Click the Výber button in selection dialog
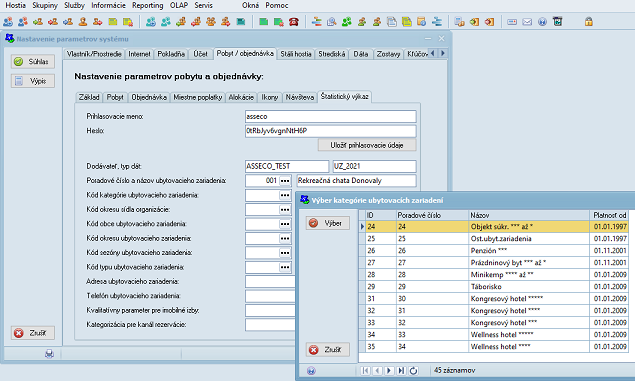This screenshot has width=635, height=381. click(x=328, y=223)
